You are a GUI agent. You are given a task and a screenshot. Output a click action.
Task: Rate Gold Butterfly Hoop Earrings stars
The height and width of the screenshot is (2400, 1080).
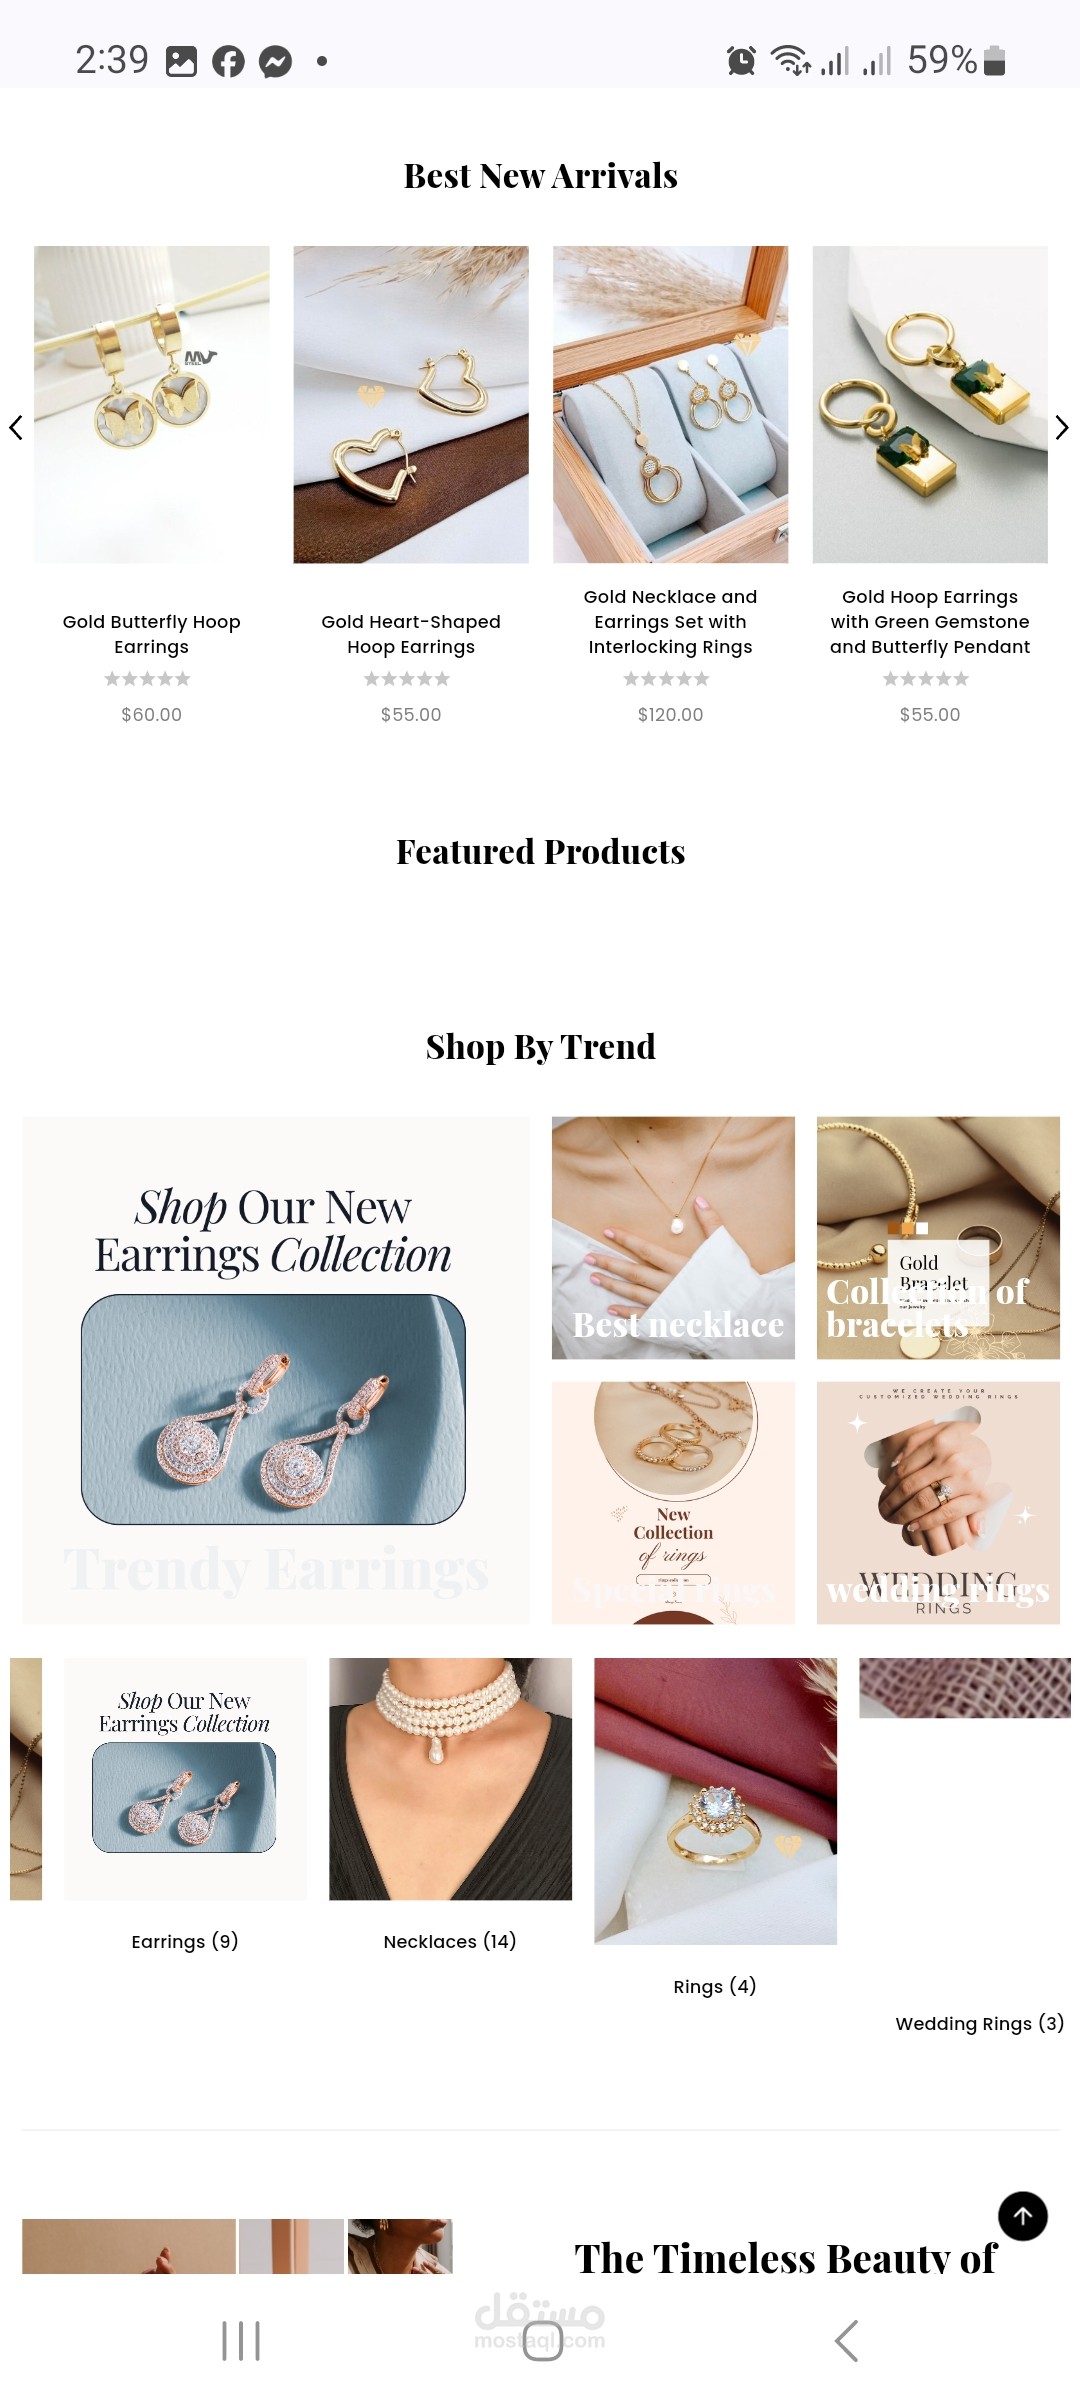click(148, 679)
